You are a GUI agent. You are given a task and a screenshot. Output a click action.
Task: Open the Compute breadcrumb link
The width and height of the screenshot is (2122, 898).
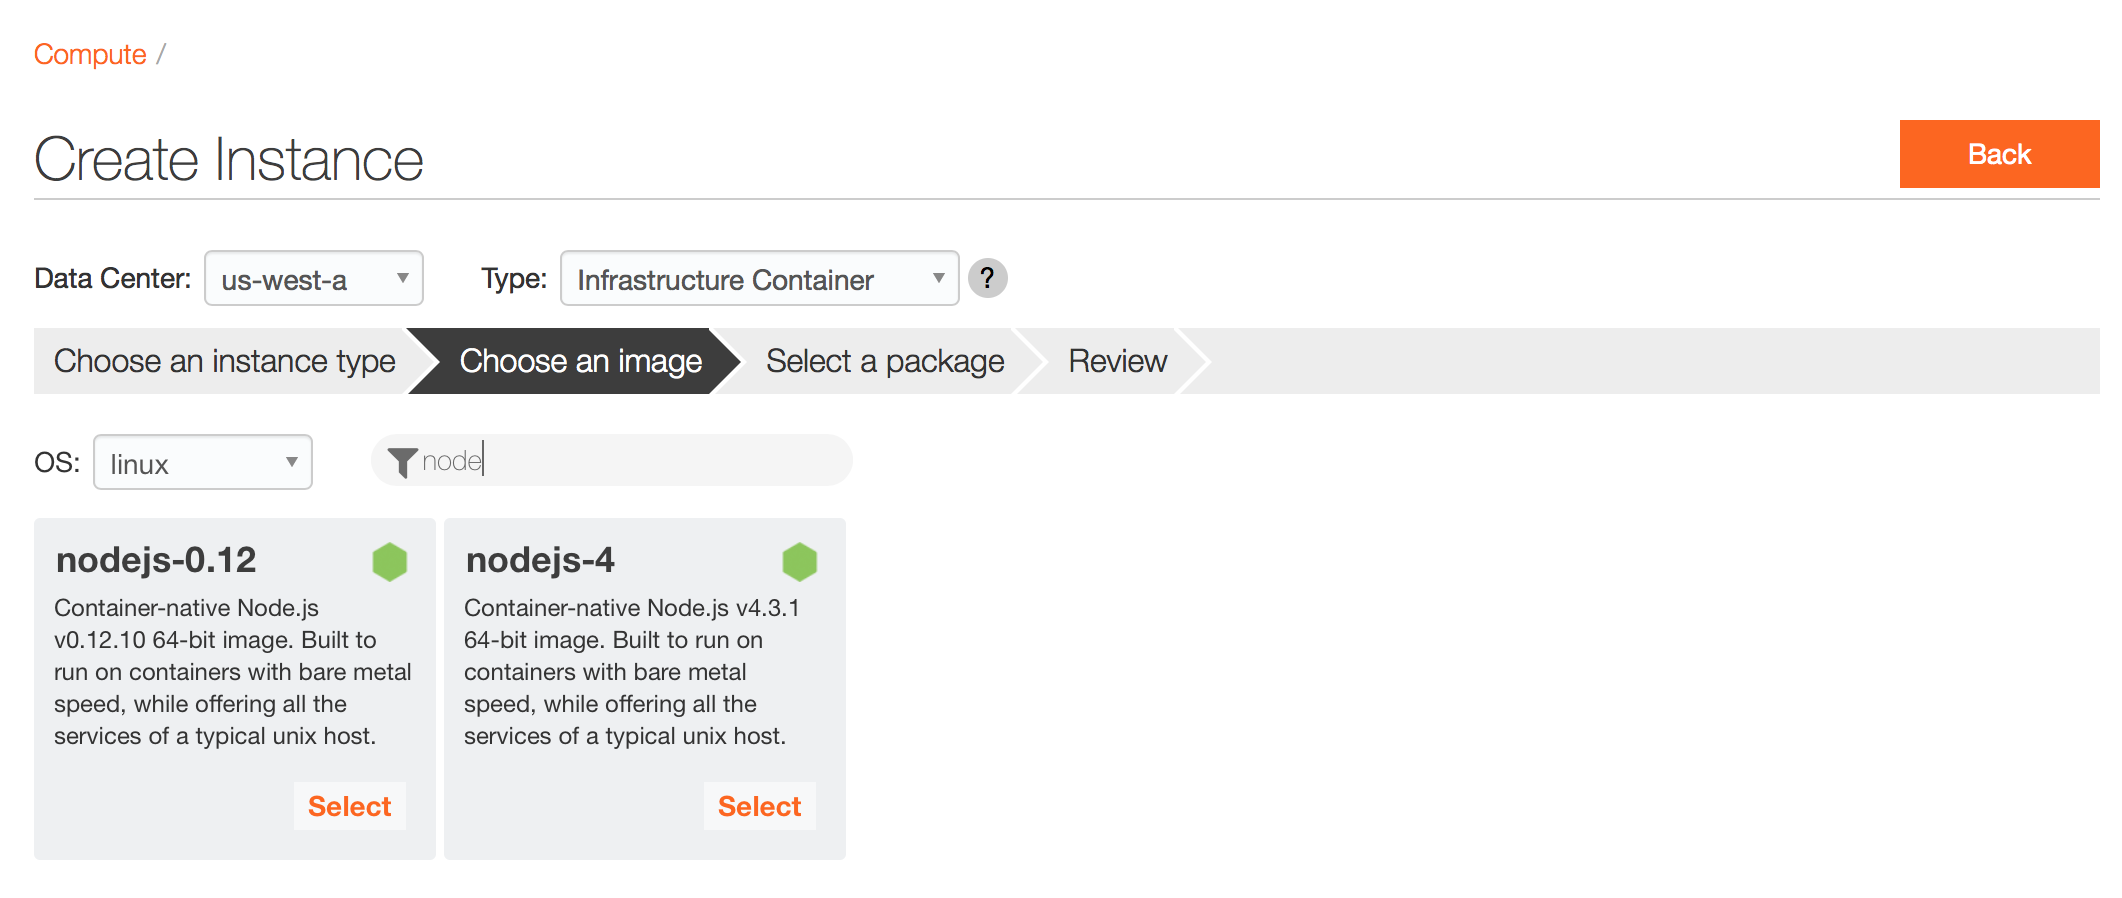tap(90, 54)
